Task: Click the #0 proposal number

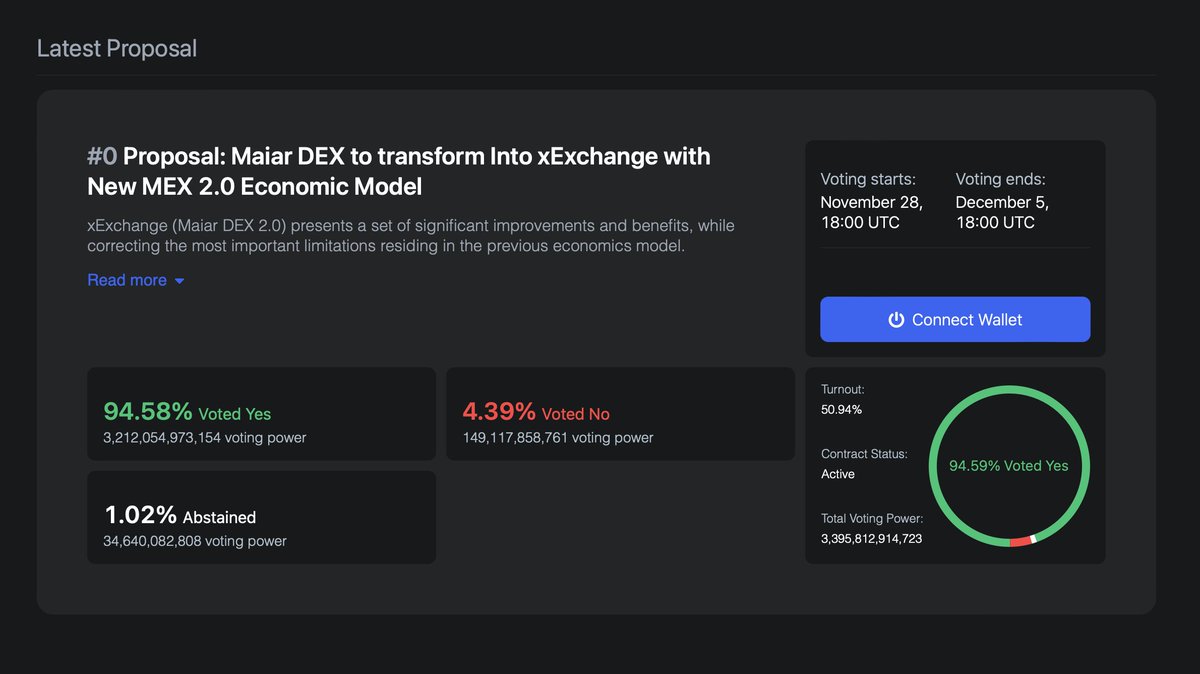Action: (102, 157)
